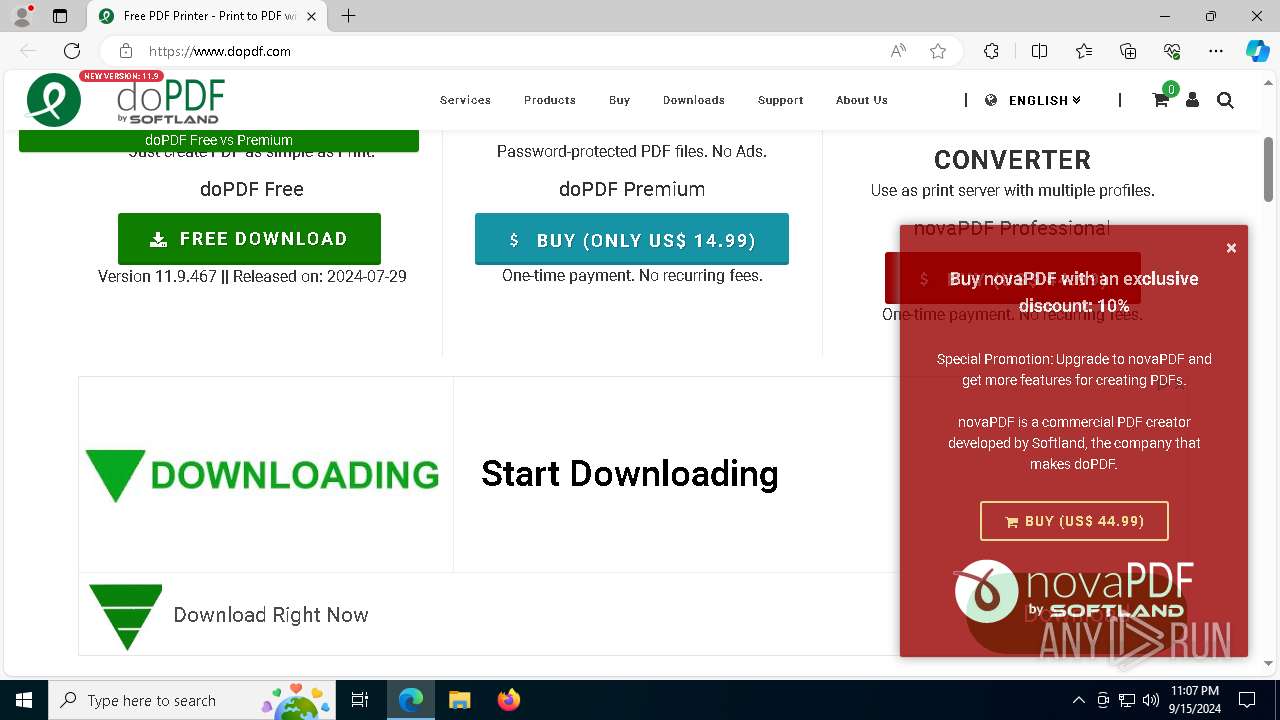
Task: Click the FREE DOWNLOAD button
Action: [x=249, y=239]
